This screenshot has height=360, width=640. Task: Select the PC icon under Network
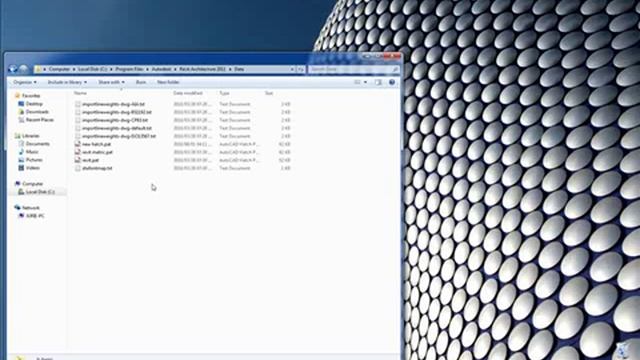coord(21,216)
